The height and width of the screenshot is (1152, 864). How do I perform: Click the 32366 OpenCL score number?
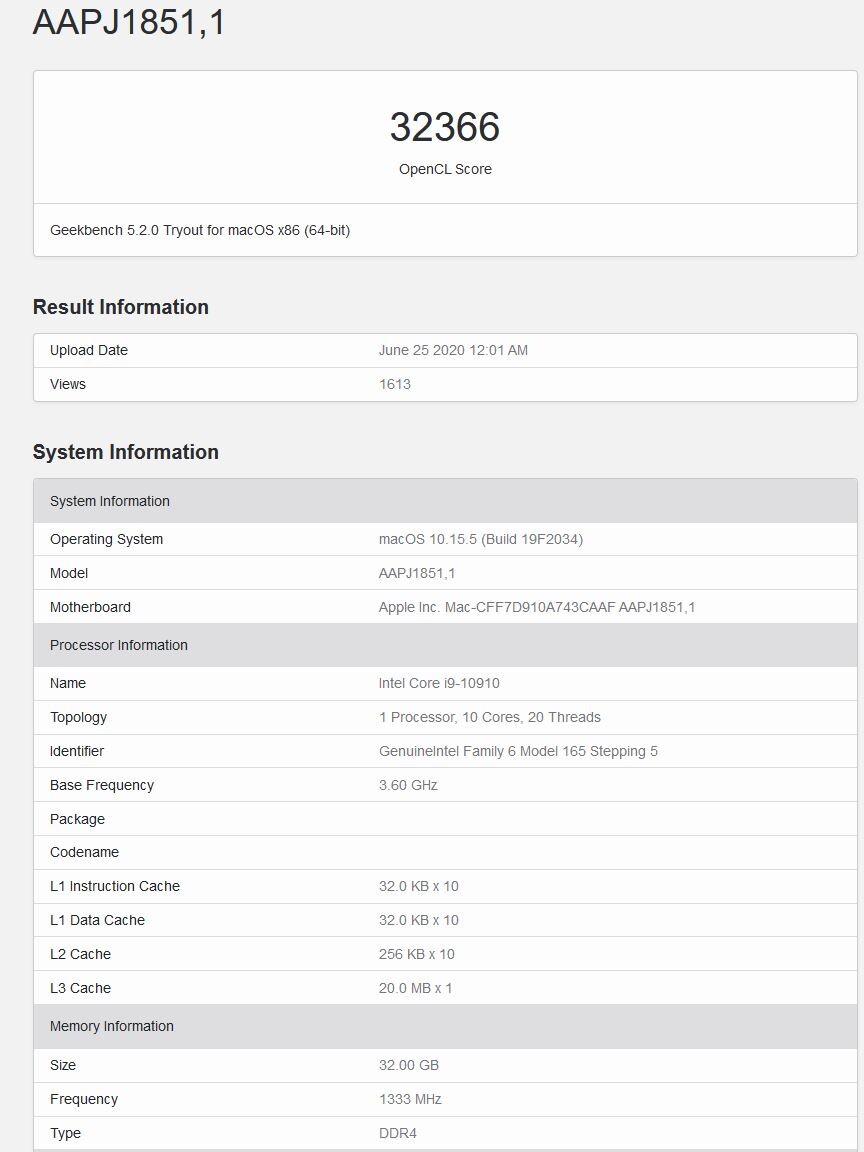pyautogui.click(x=444, y=127)
